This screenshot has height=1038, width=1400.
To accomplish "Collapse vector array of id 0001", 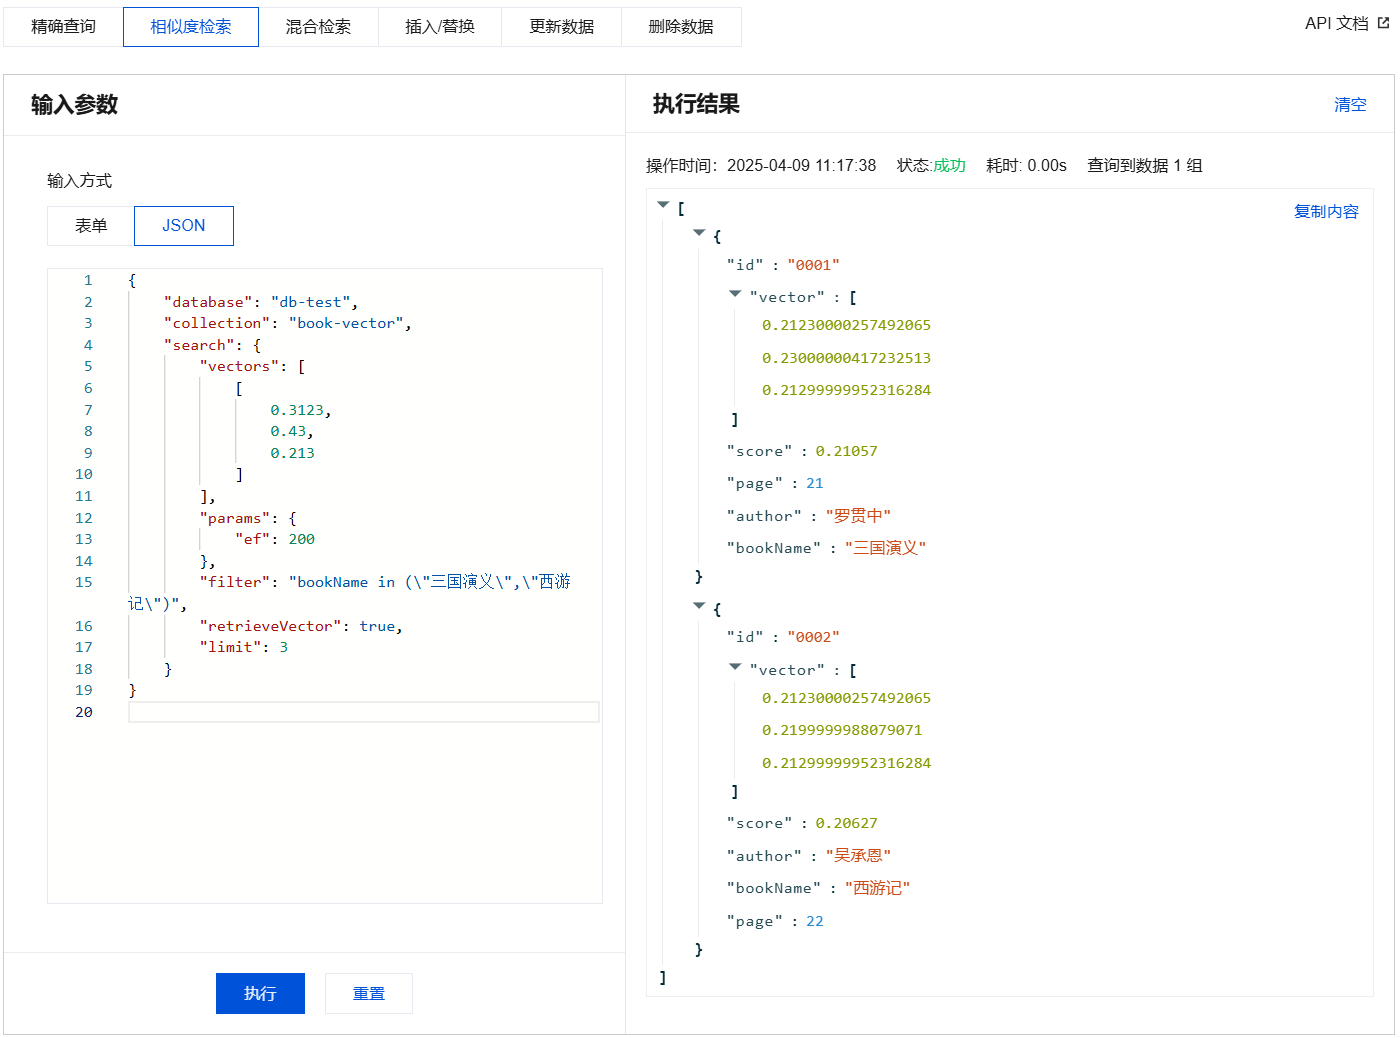I will pyautogui.click(x=735, y=294).
